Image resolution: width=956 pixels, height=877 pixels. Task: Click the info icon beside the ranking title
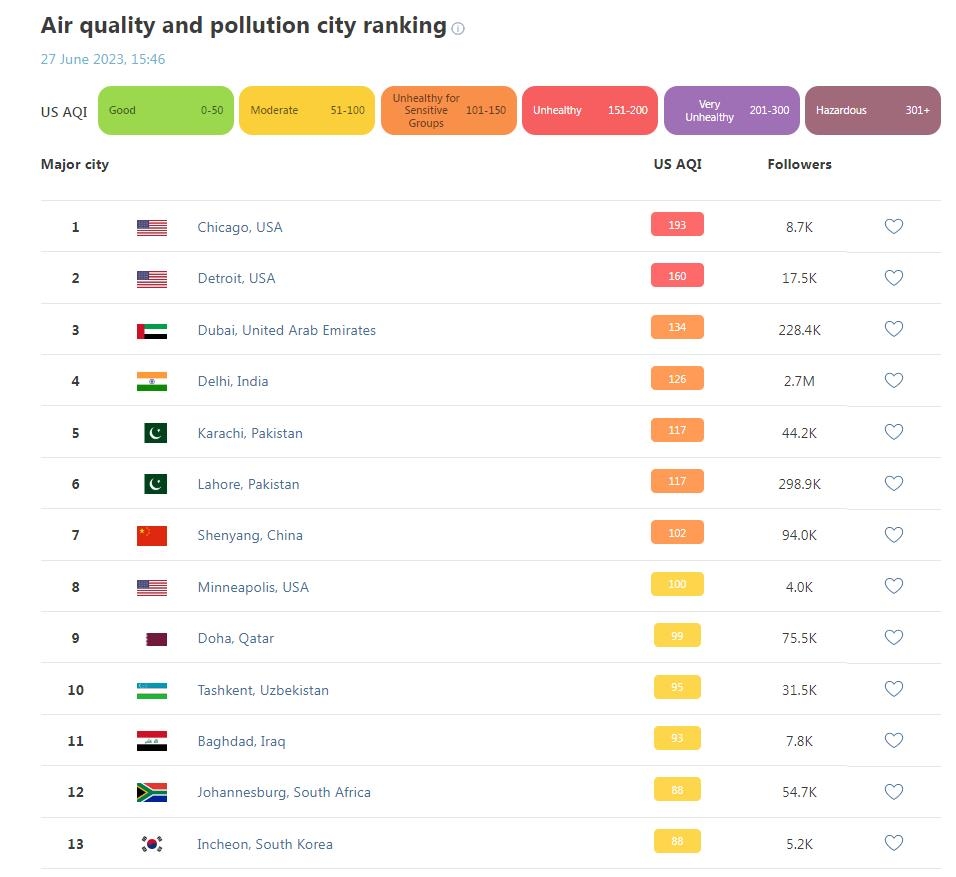pos(458,28)
